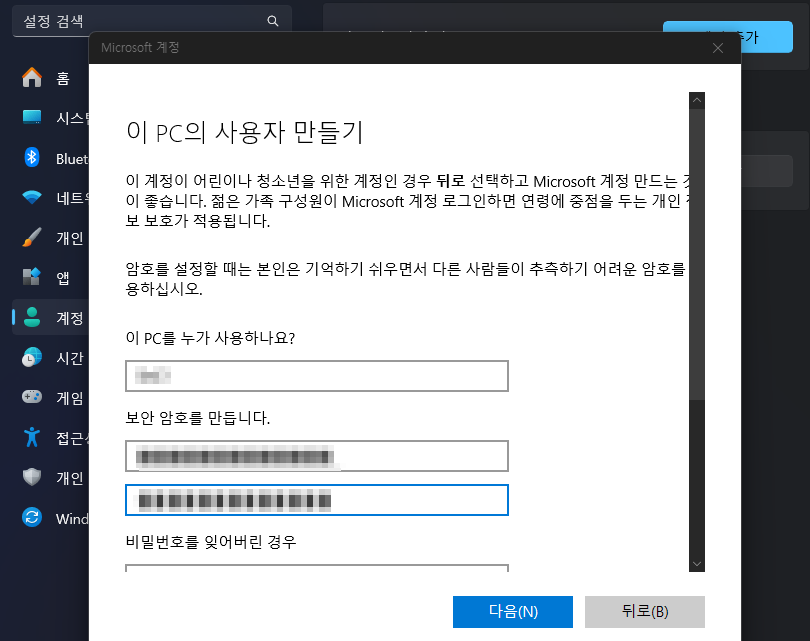This screenshot has height=641, width=810.
Task: Click the dialog scrollbar down arrow
Action: pos(696,565)
